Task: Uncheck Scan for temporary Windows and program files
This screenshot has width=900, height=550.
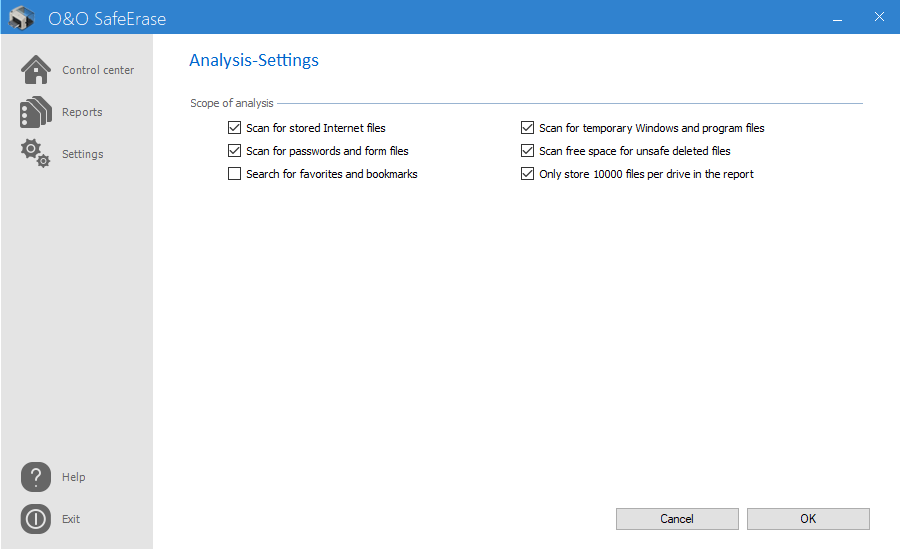Action: point(527,127)
